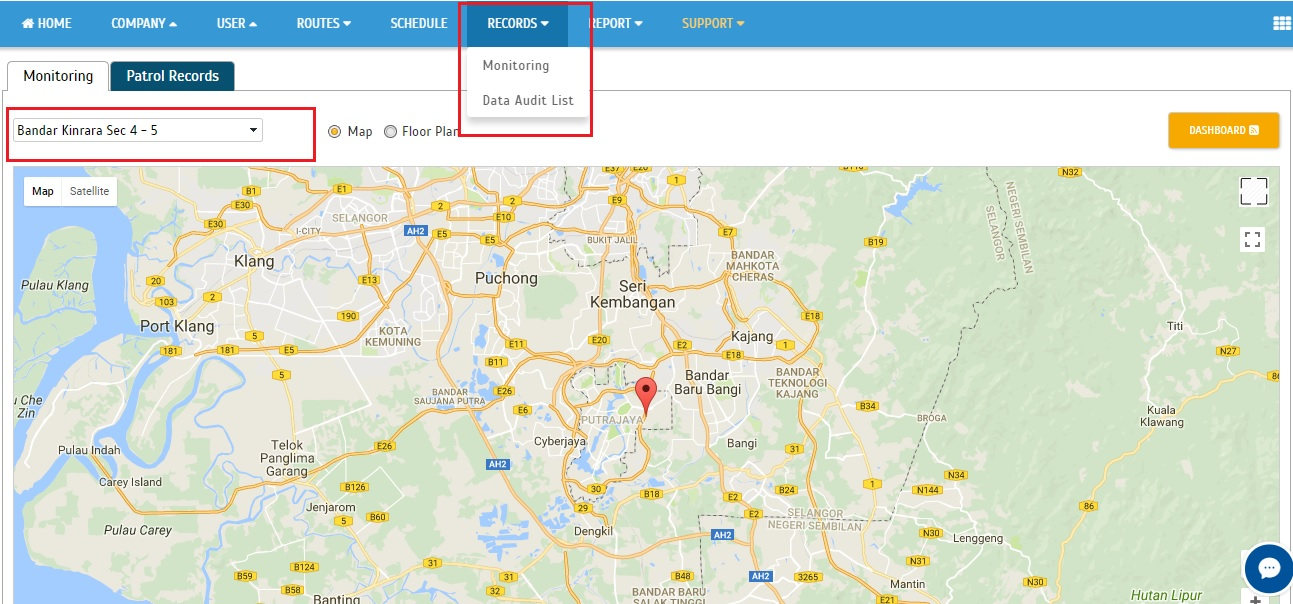
Task: Click the Carey Island map label
Action: 130,482
